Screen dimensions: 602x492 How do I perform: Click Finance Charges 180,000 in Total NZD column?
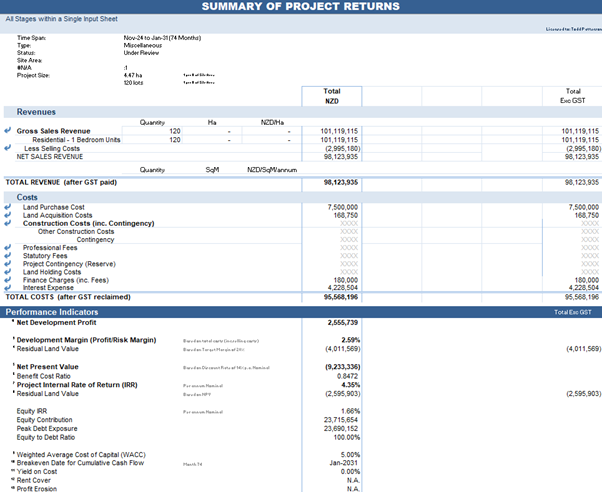click(x=346, y=280)
